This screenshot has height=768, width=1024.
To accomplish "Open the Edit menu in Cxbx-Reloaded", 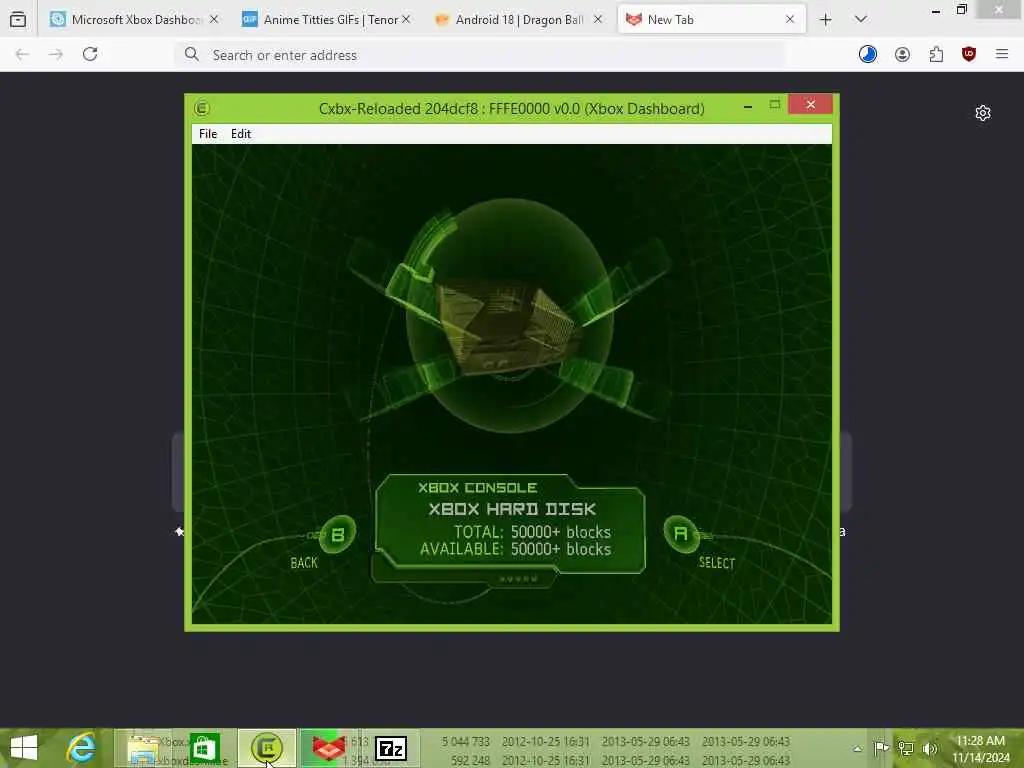I will coord(240,134).
